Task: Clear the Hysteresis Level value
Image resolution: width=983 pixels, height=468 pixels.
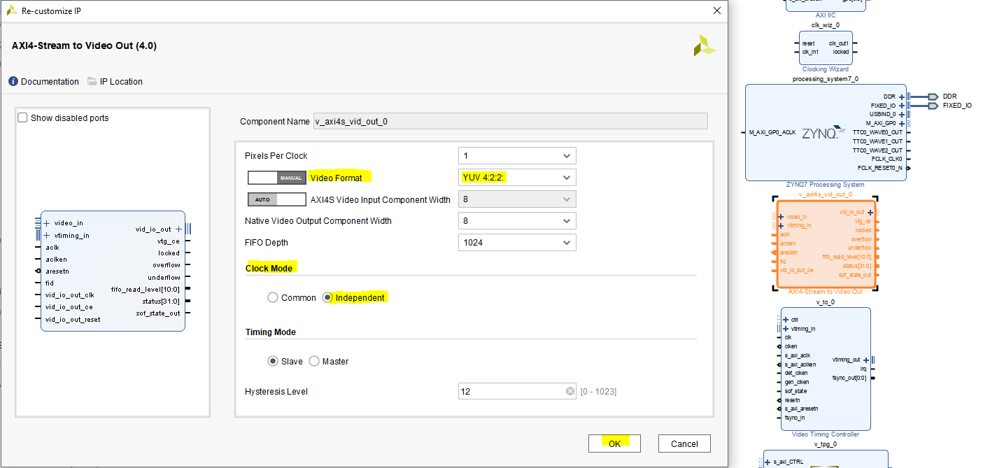Action: [570, 391]
